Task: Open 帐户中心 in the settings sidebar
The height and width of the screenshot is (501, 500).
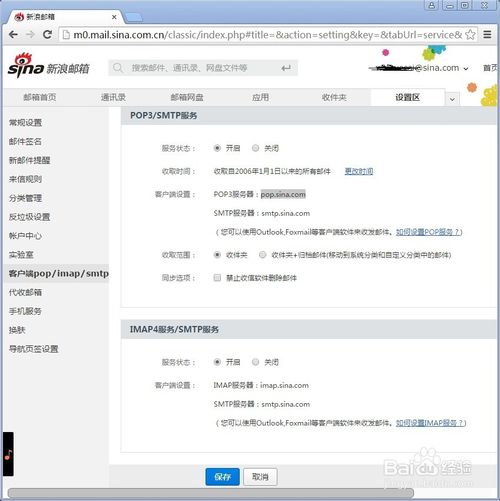Action: [x=25, y=236]
